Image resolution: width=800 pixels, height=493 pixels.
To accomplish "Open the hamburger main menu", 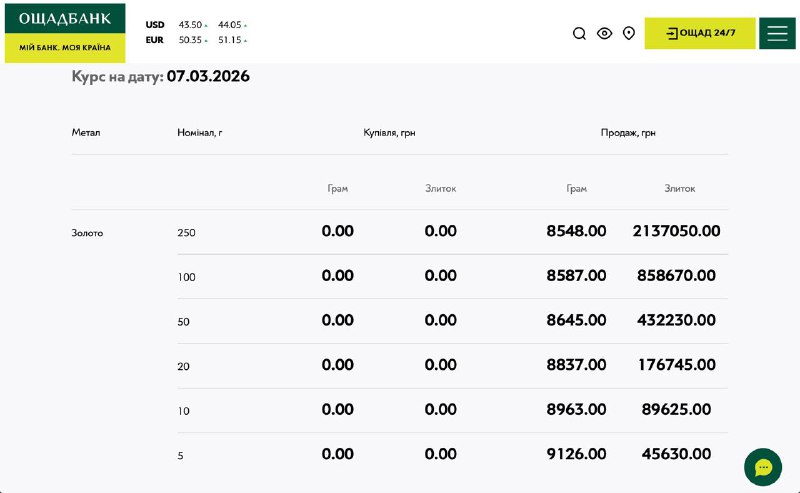I will 777,33.
